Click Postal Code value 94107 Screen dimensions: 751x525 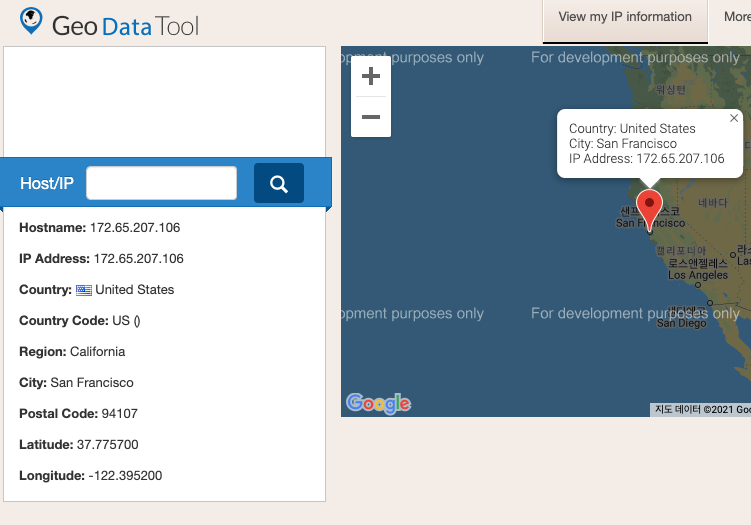120,413
